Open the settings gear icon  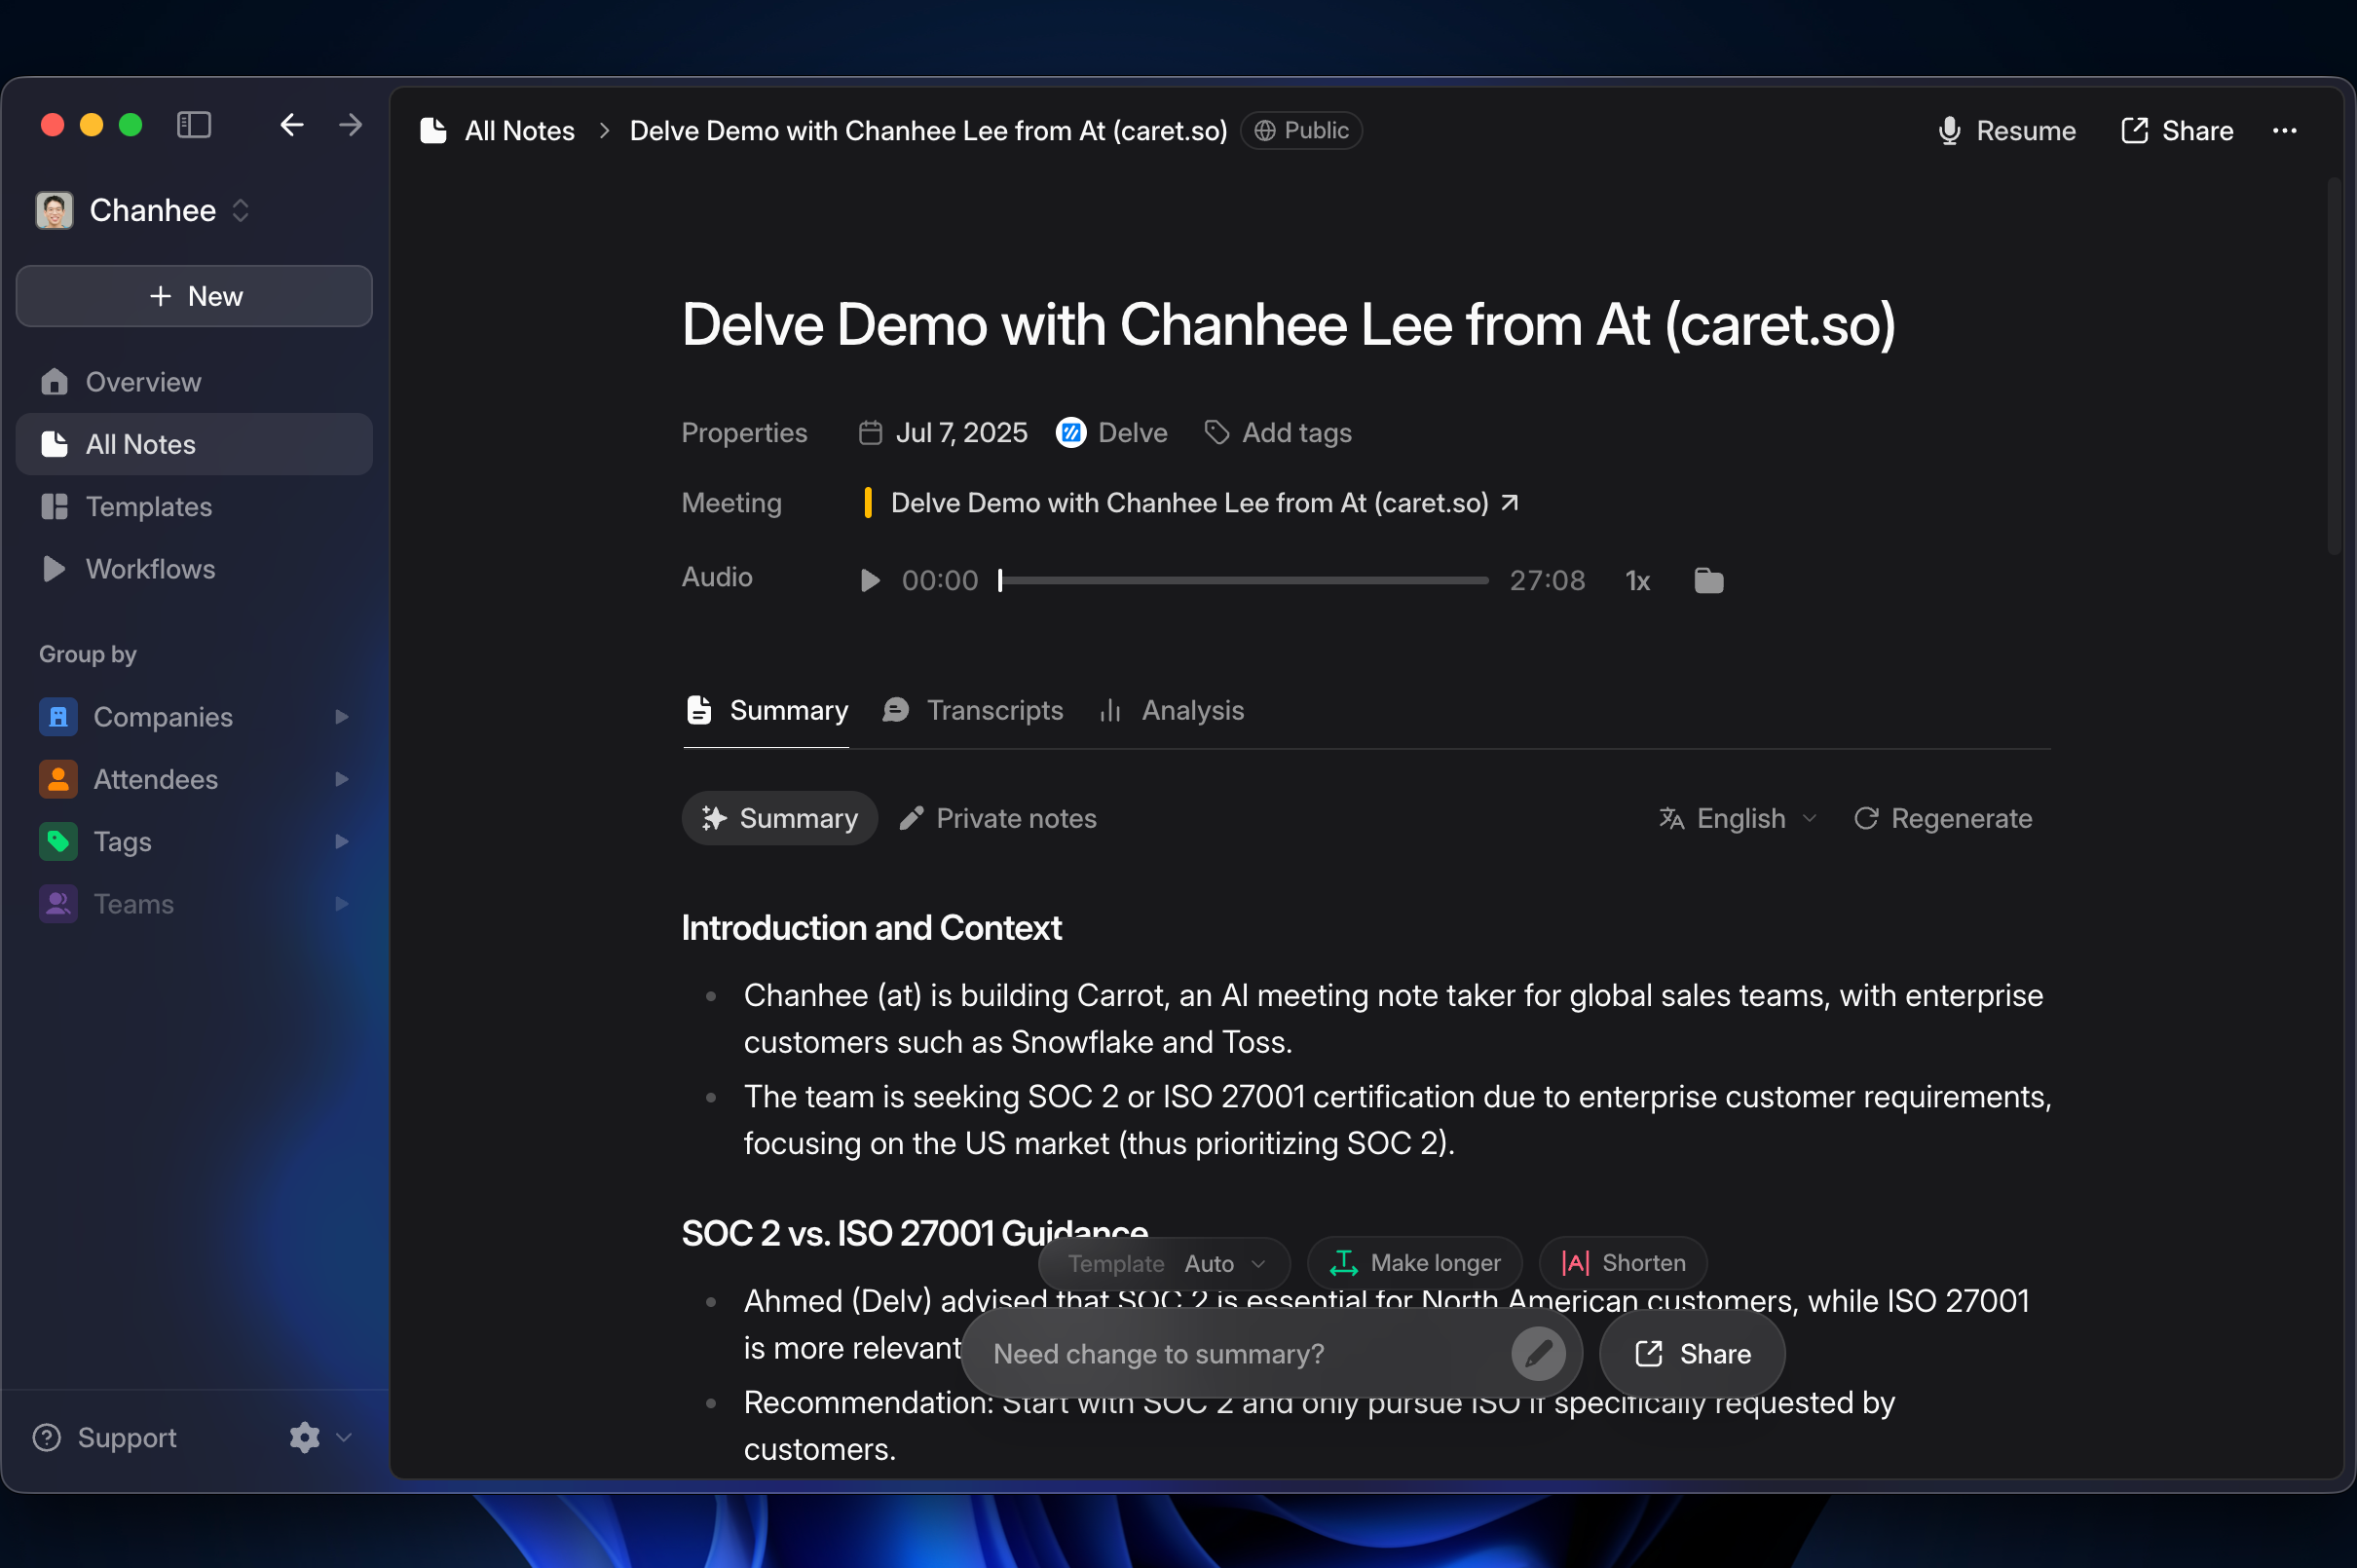304,1438
